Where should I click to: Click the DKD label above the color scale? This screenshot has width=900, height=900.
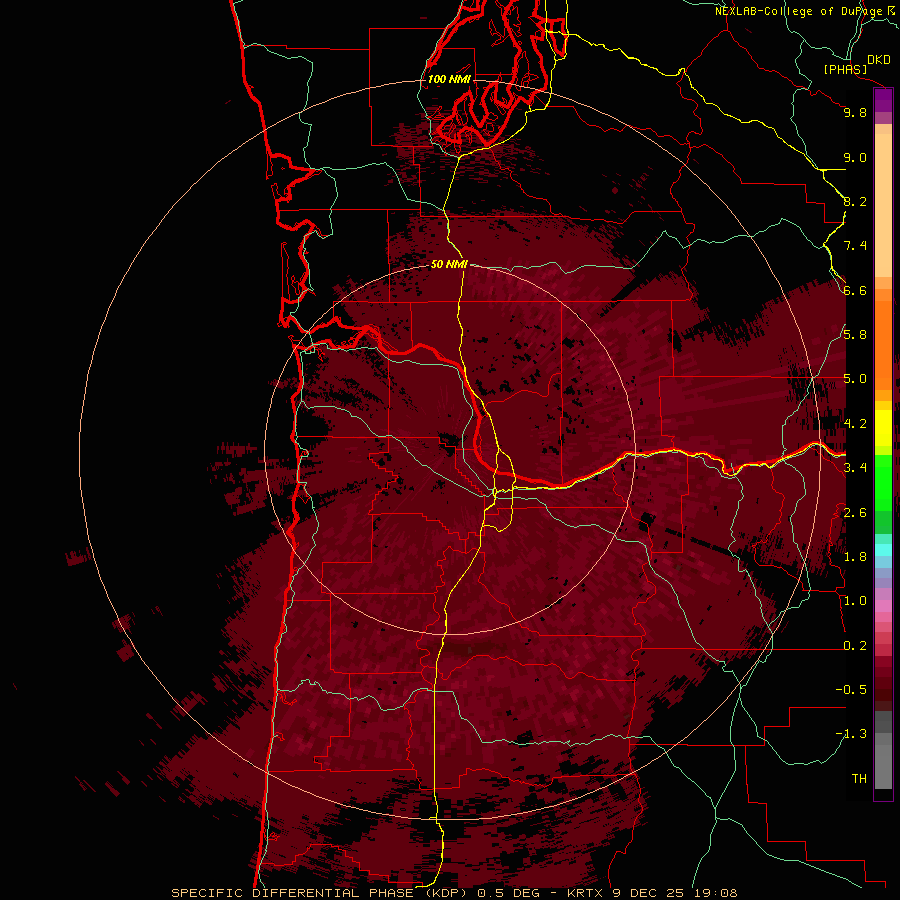pos(879,60)
